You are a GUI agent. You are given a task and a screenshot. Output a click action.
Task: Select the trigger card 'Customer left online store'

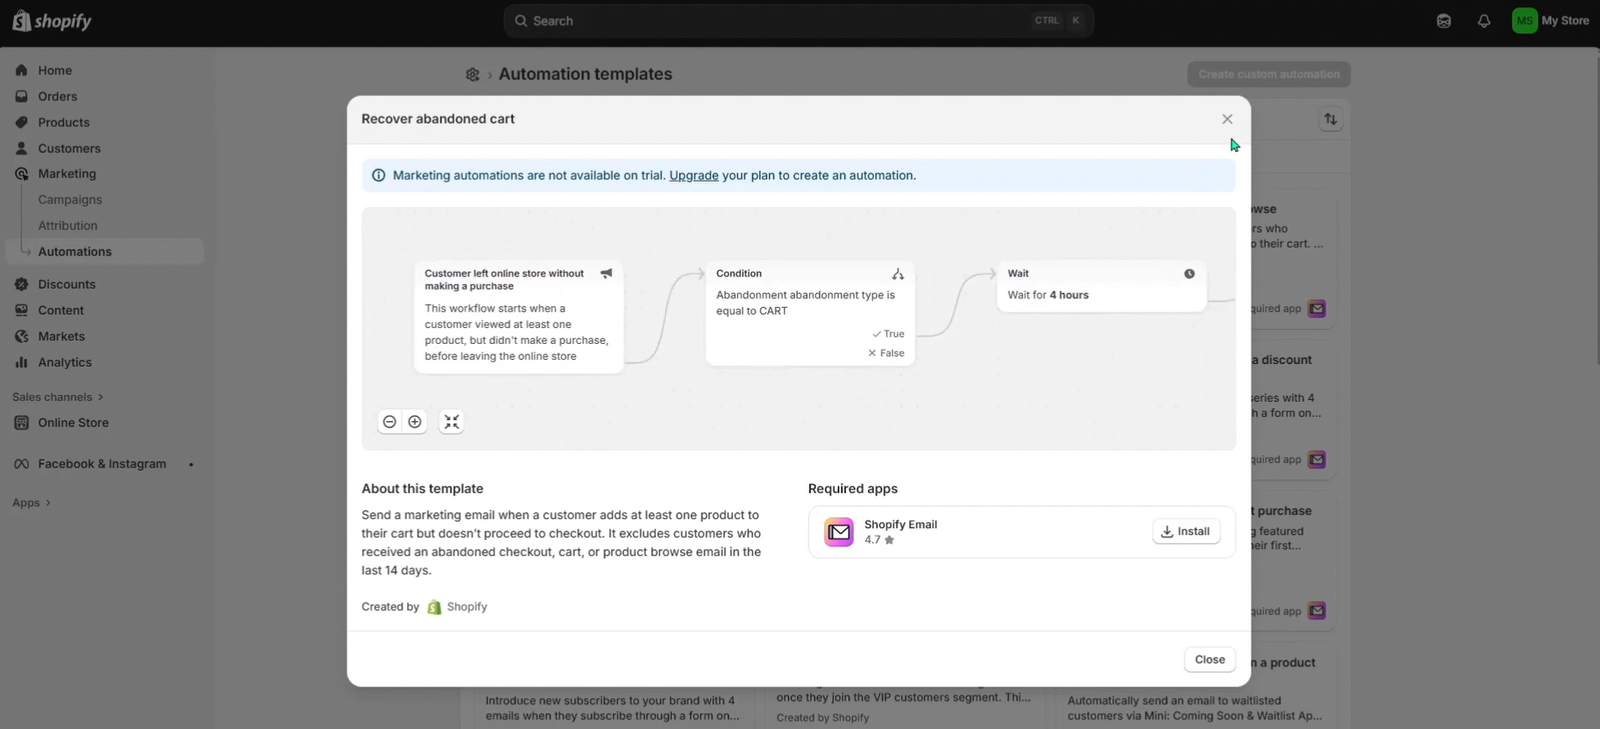pyautogui.click(x=518, y=317)
